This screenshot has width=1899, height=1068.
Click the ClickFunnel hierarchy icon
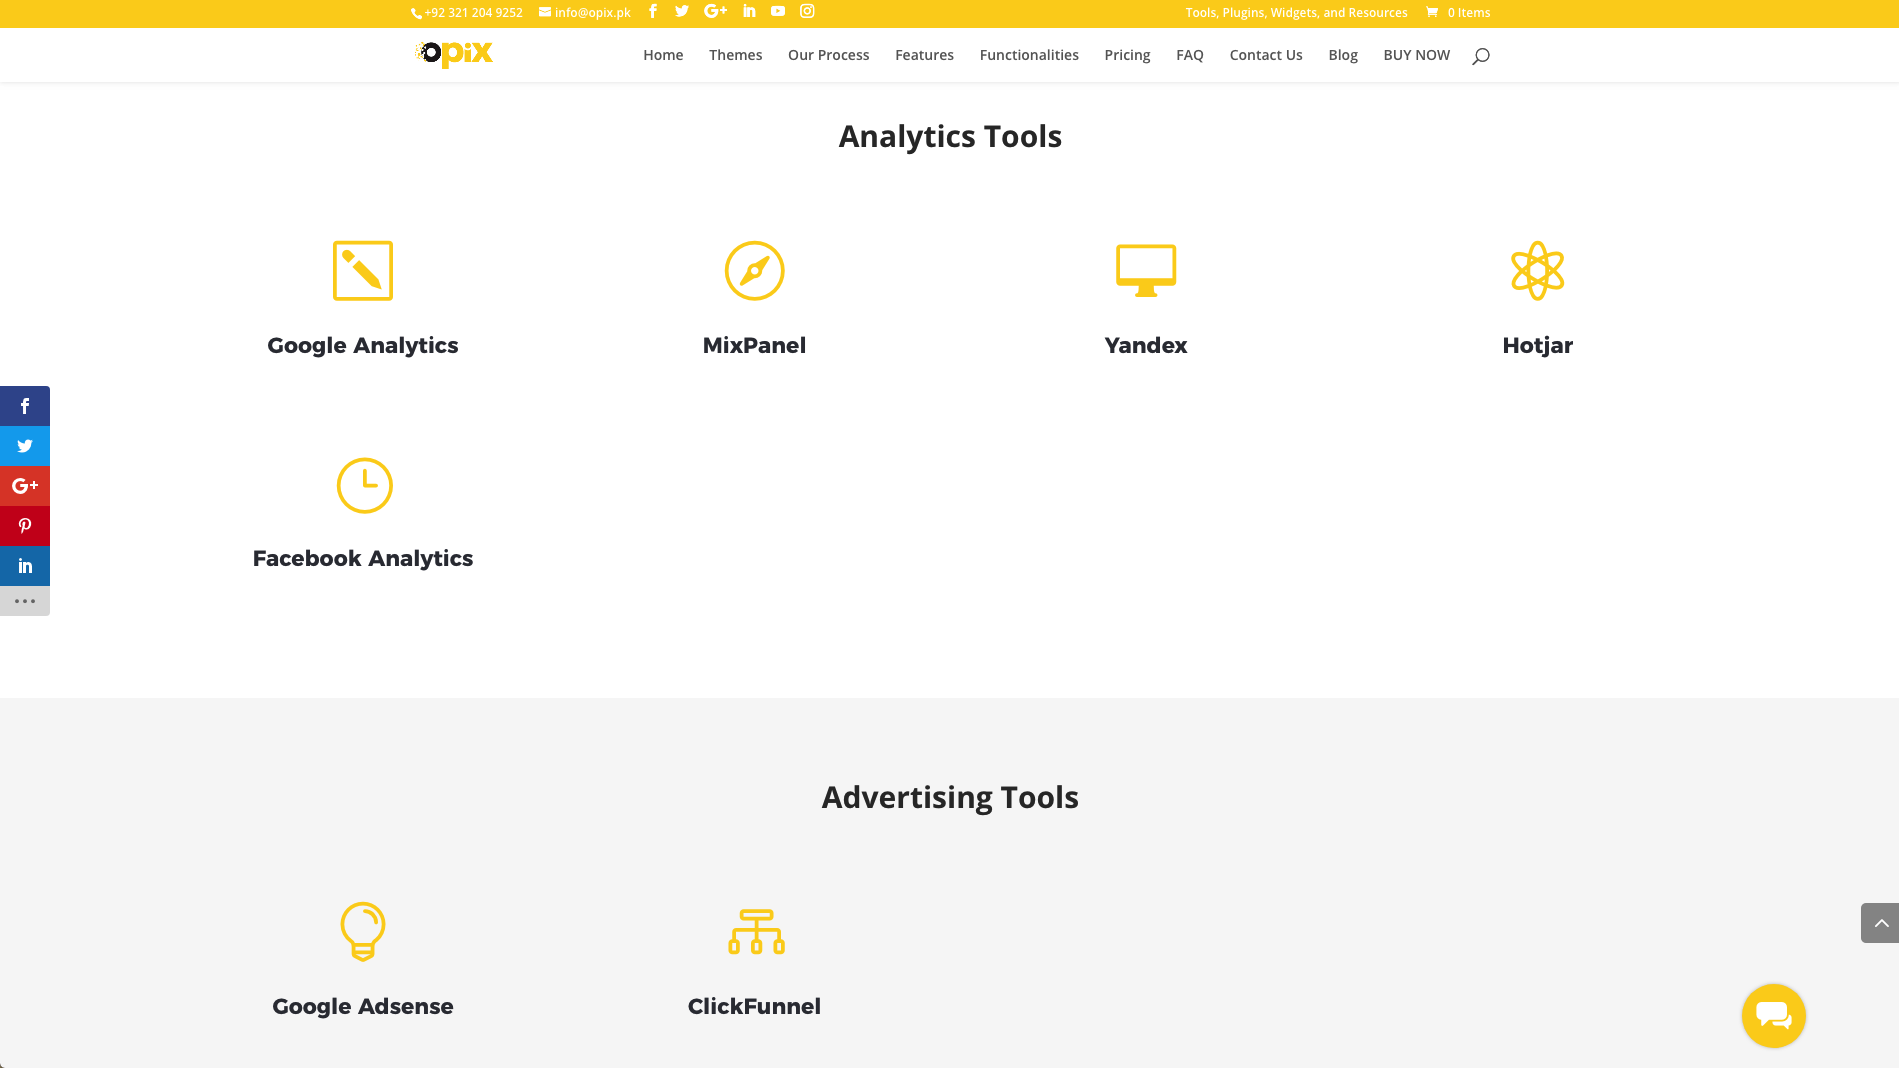pyautogui.click(x=756, y=931)
